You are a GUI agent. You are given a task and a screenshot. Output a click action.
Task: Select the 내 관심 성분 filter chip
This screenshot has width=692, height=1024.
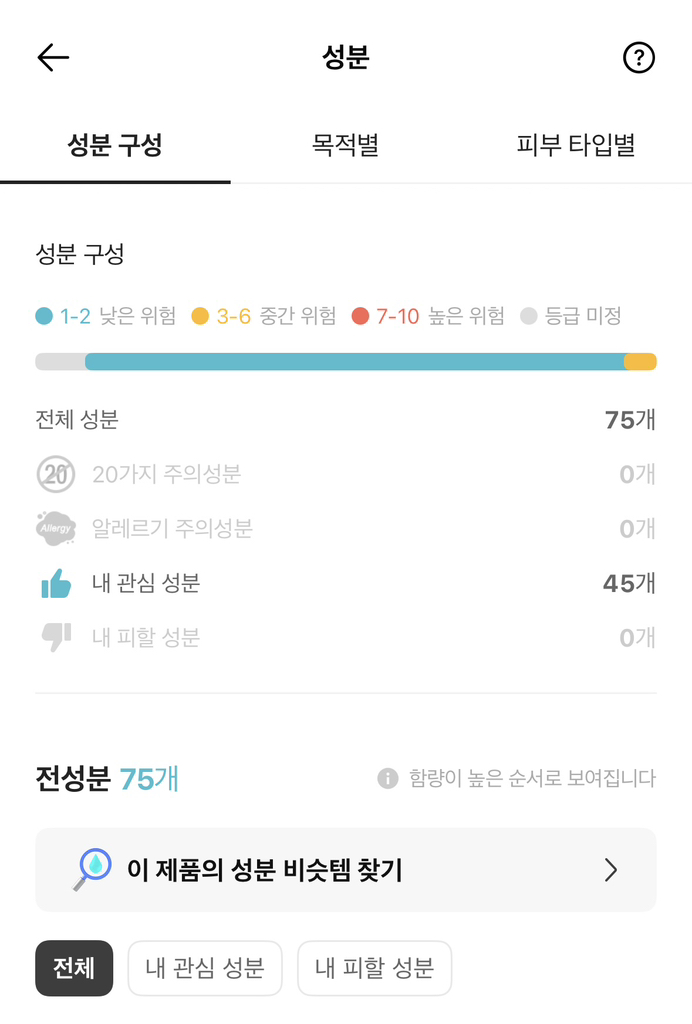click(x=204, y=968)
